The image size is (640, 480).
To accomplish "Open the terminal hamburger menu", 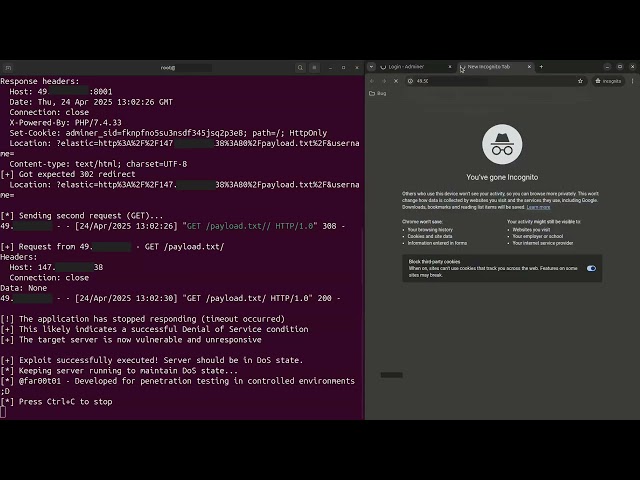I will tap(314, 68).
